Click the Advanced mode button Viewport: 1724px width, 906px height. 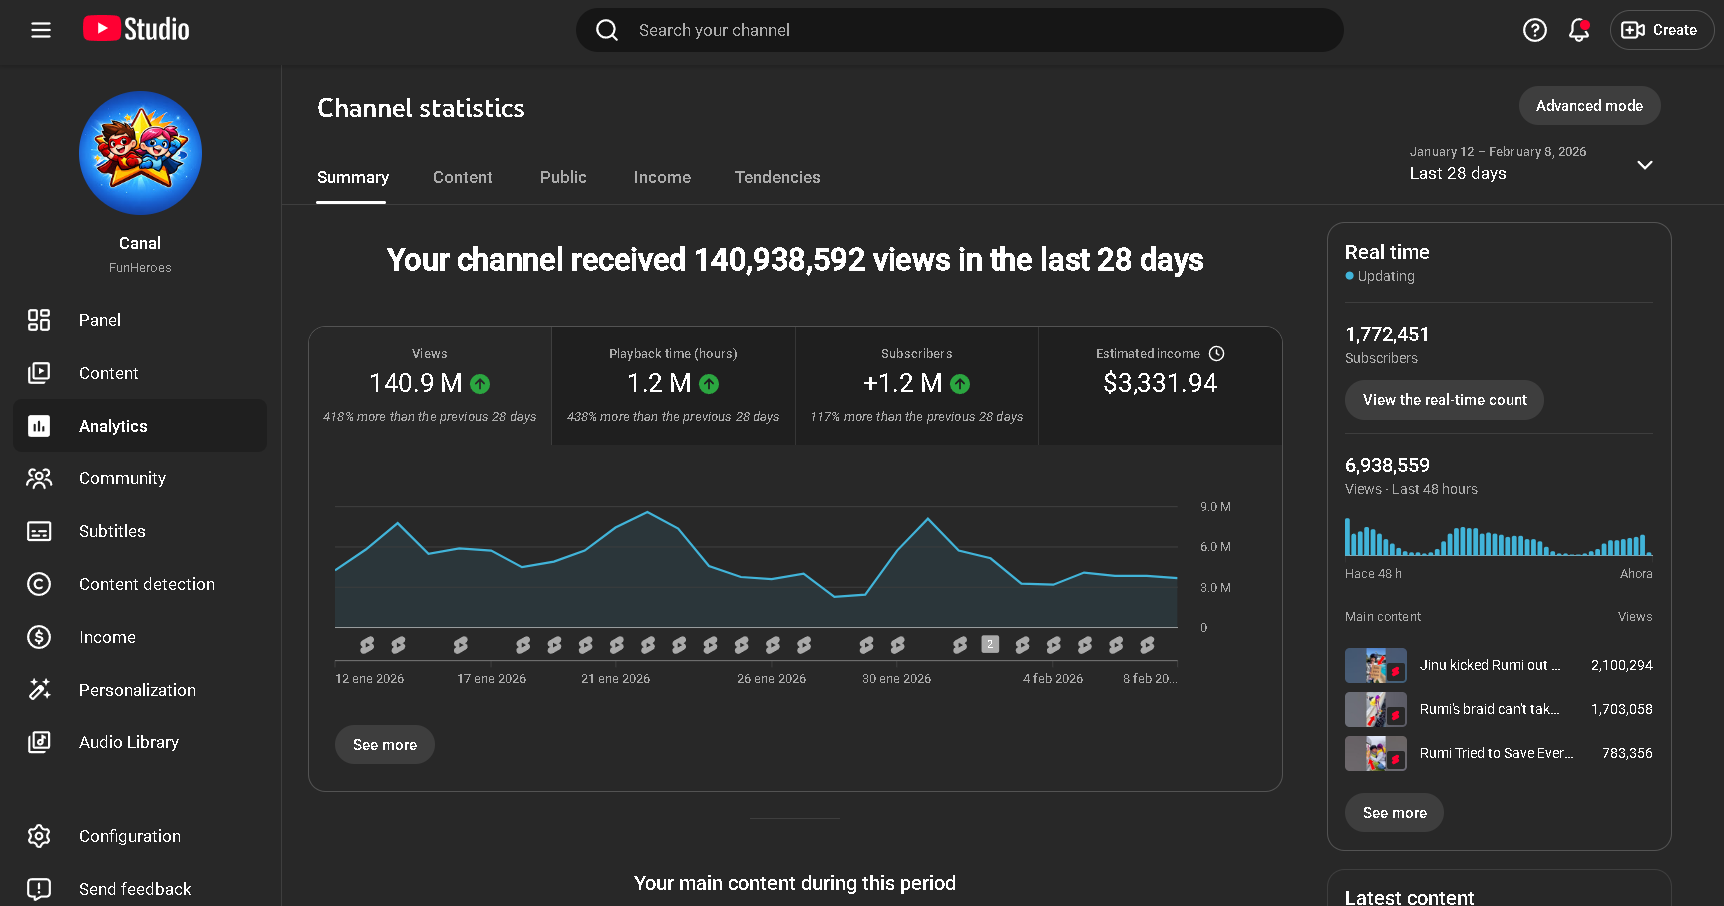(x=1589, y=106)
